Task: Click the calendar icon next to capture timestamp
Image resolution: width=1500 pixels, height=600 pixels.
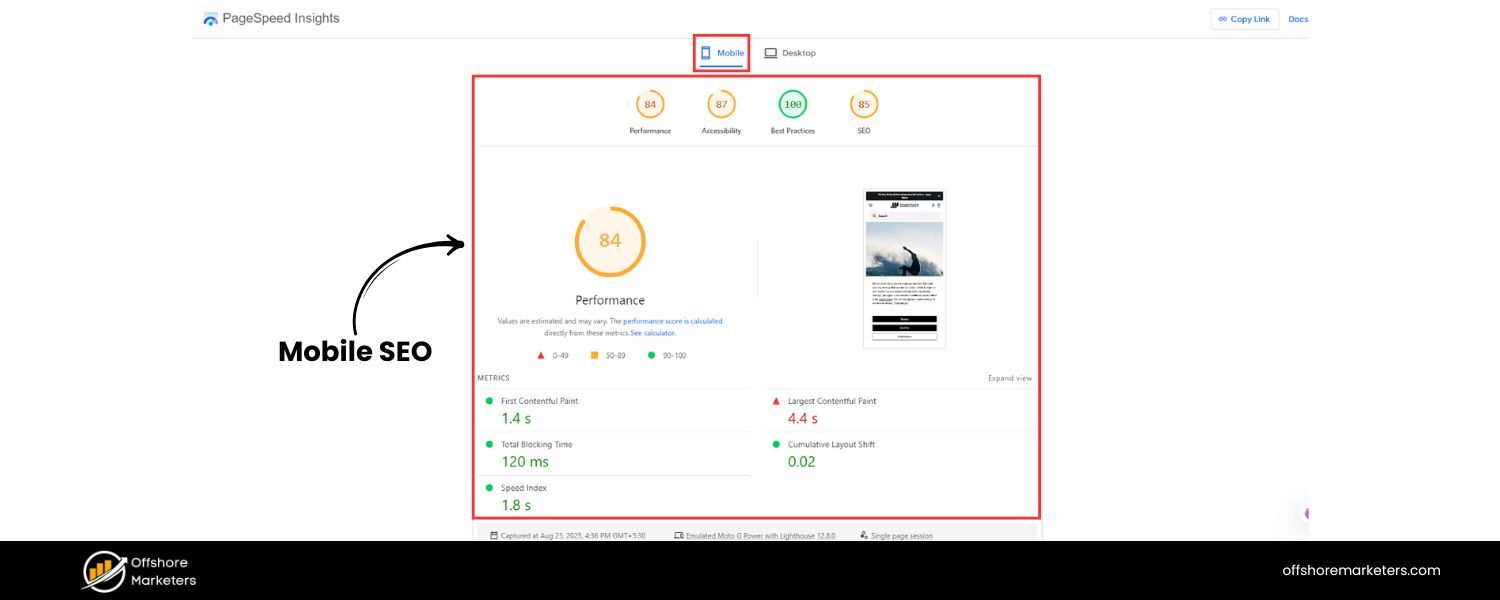Action: coord(493,535)
